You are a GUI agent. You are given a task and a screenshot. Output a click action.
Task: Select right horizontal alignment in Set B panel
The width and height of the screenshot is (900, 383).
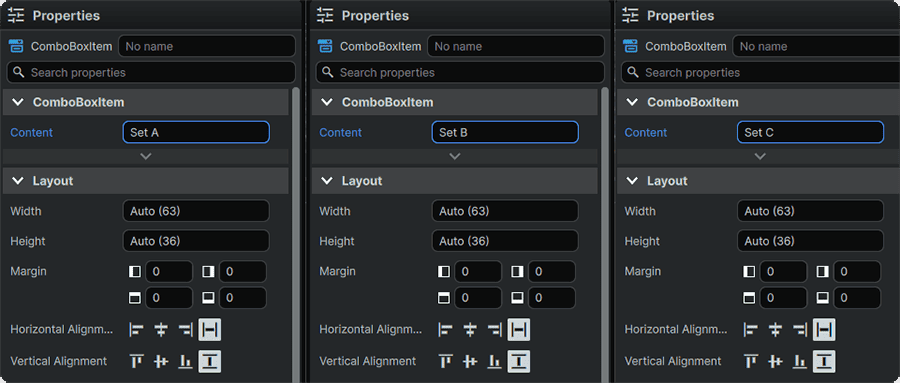pos(494,330)
